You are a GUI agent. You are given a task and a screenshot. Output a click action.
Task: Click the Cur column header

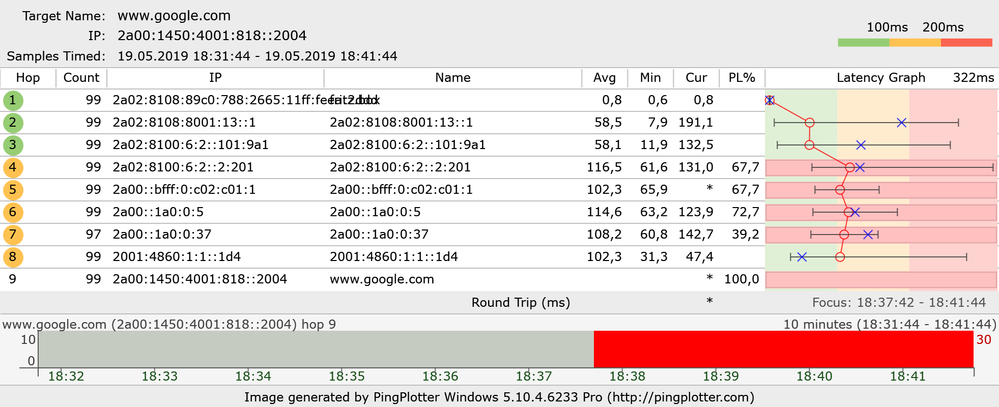696,78
